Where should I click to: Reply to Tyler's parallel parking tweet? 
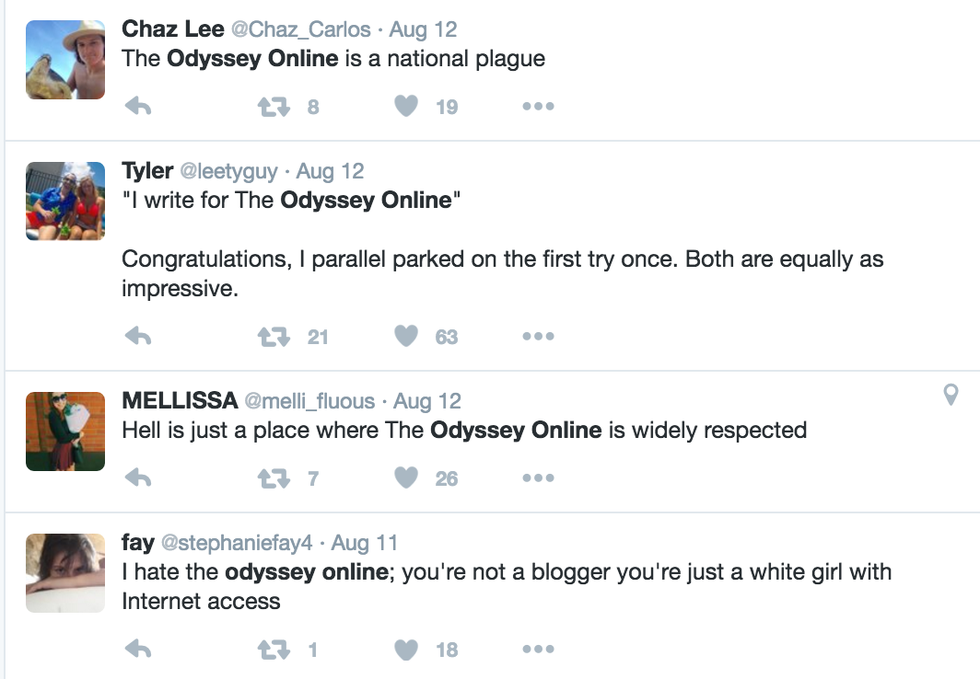point(138,336)
